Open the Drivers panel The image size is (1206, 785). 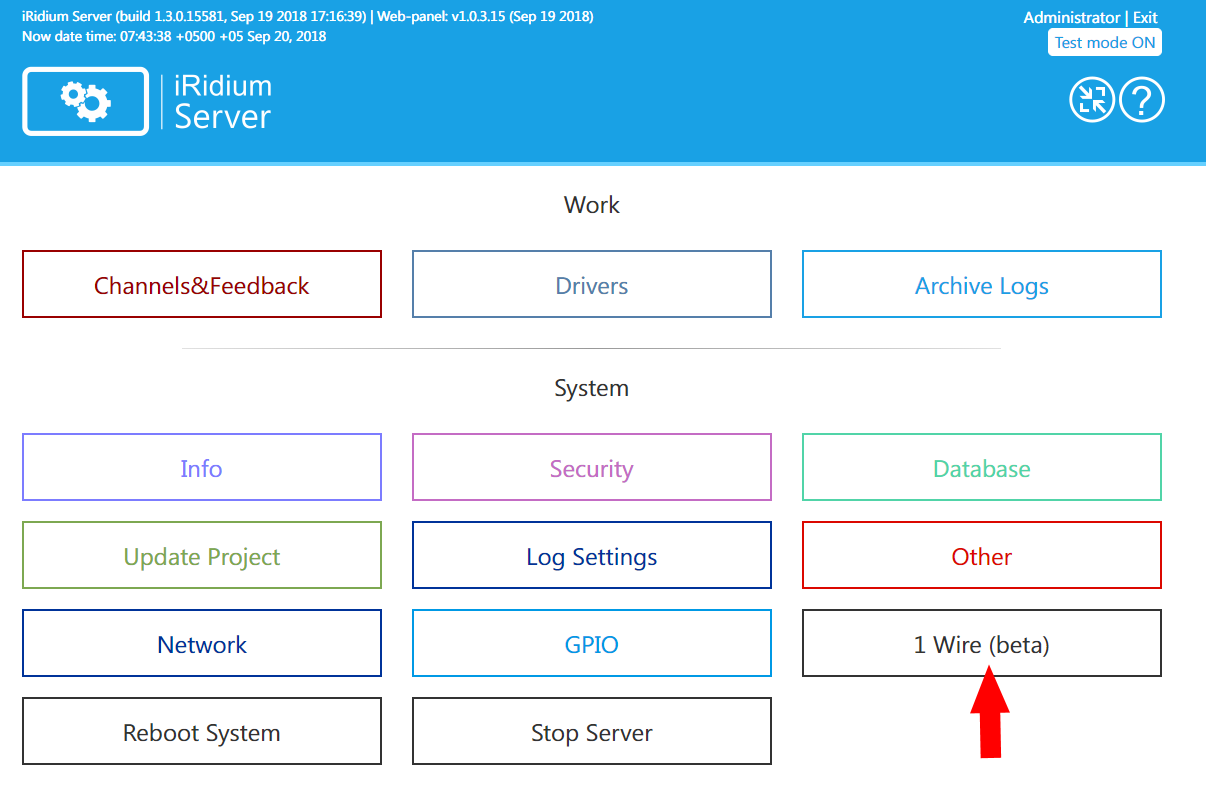point(591,284)
